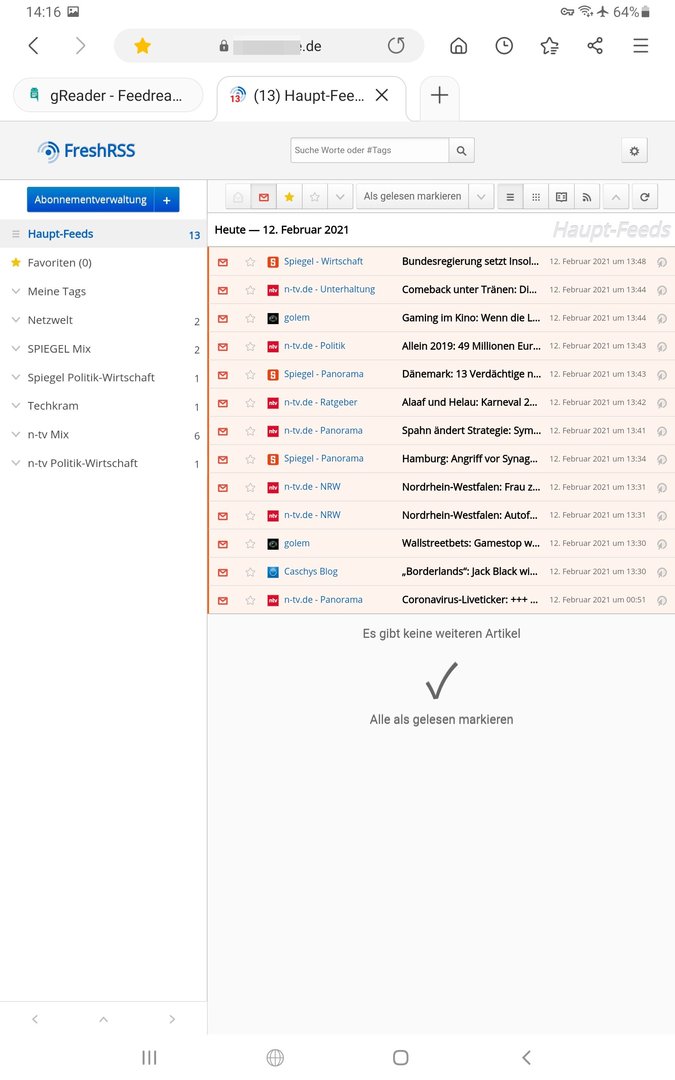This screenshot has height=1080, width=675.
Task: Open n-tv.de - Unterhaltung feed link
Action: 329,289
